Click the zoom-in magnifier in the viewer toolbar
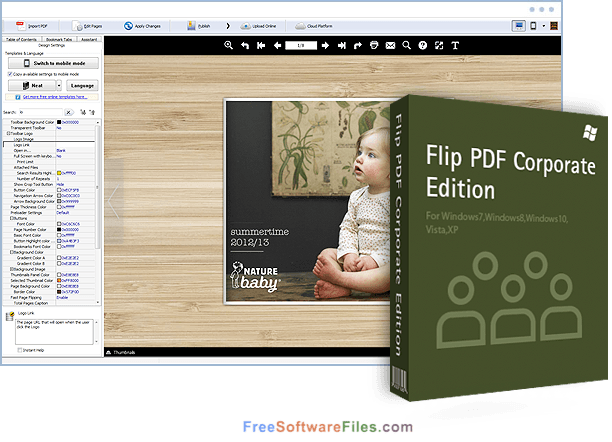The height and width of the screenshot is (442, 612). pos(228,45)
